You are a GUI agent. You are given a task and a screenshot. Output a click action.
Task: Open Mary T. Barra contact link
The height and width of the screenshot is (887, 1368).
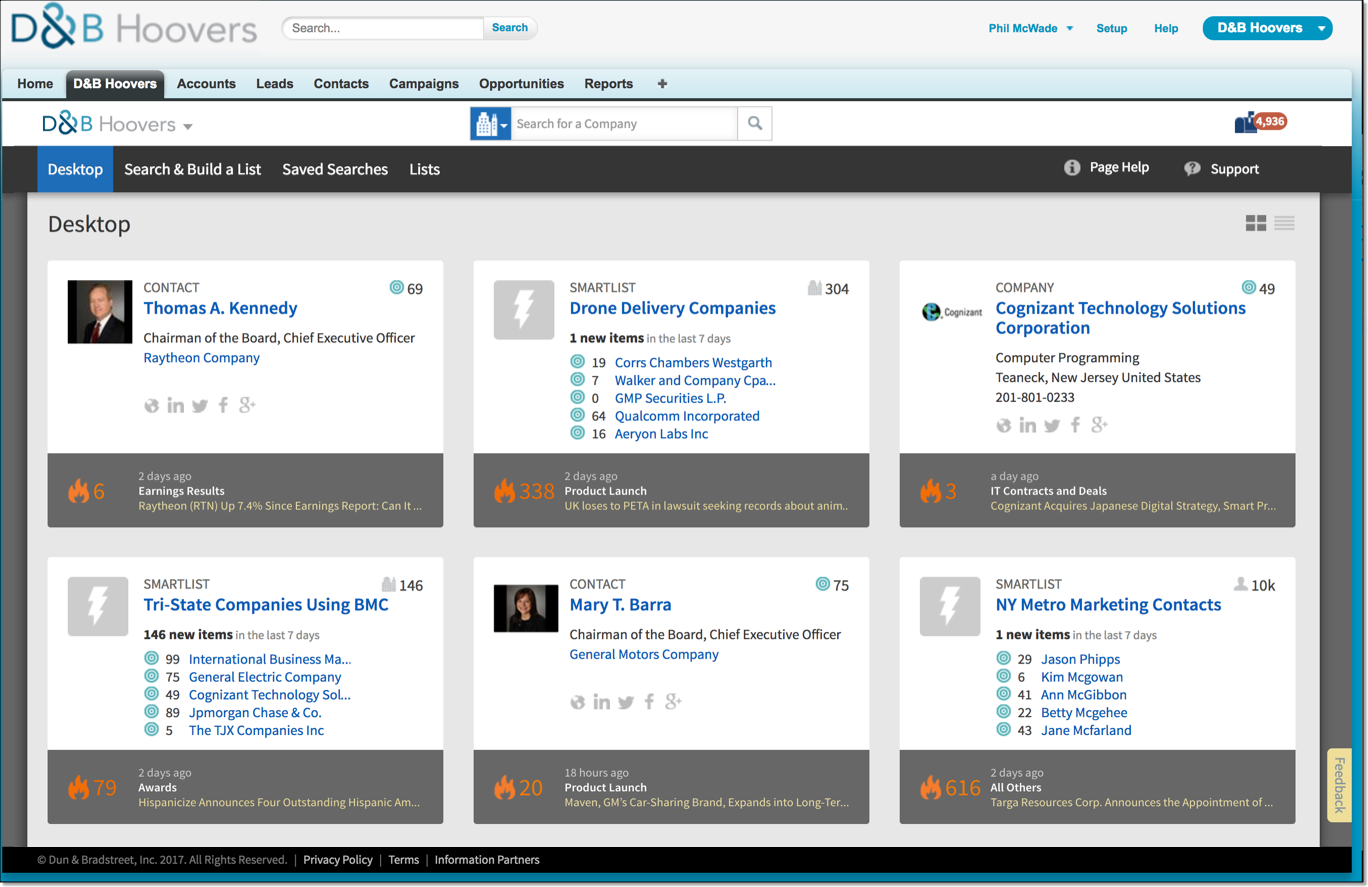point(620,605)
